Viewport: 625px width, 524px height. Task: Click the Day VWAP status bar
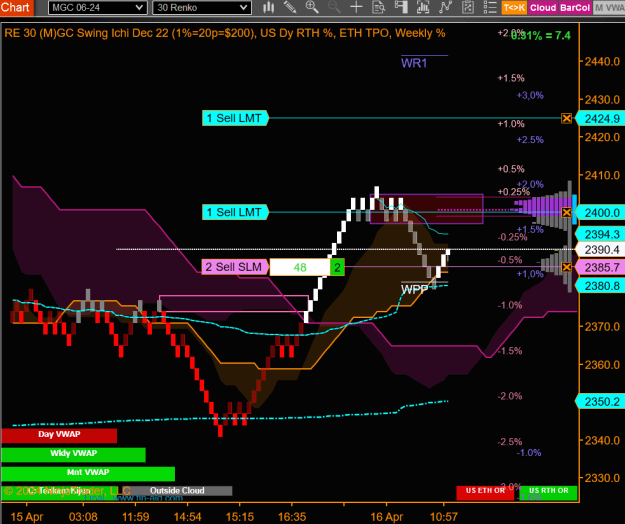59,436
